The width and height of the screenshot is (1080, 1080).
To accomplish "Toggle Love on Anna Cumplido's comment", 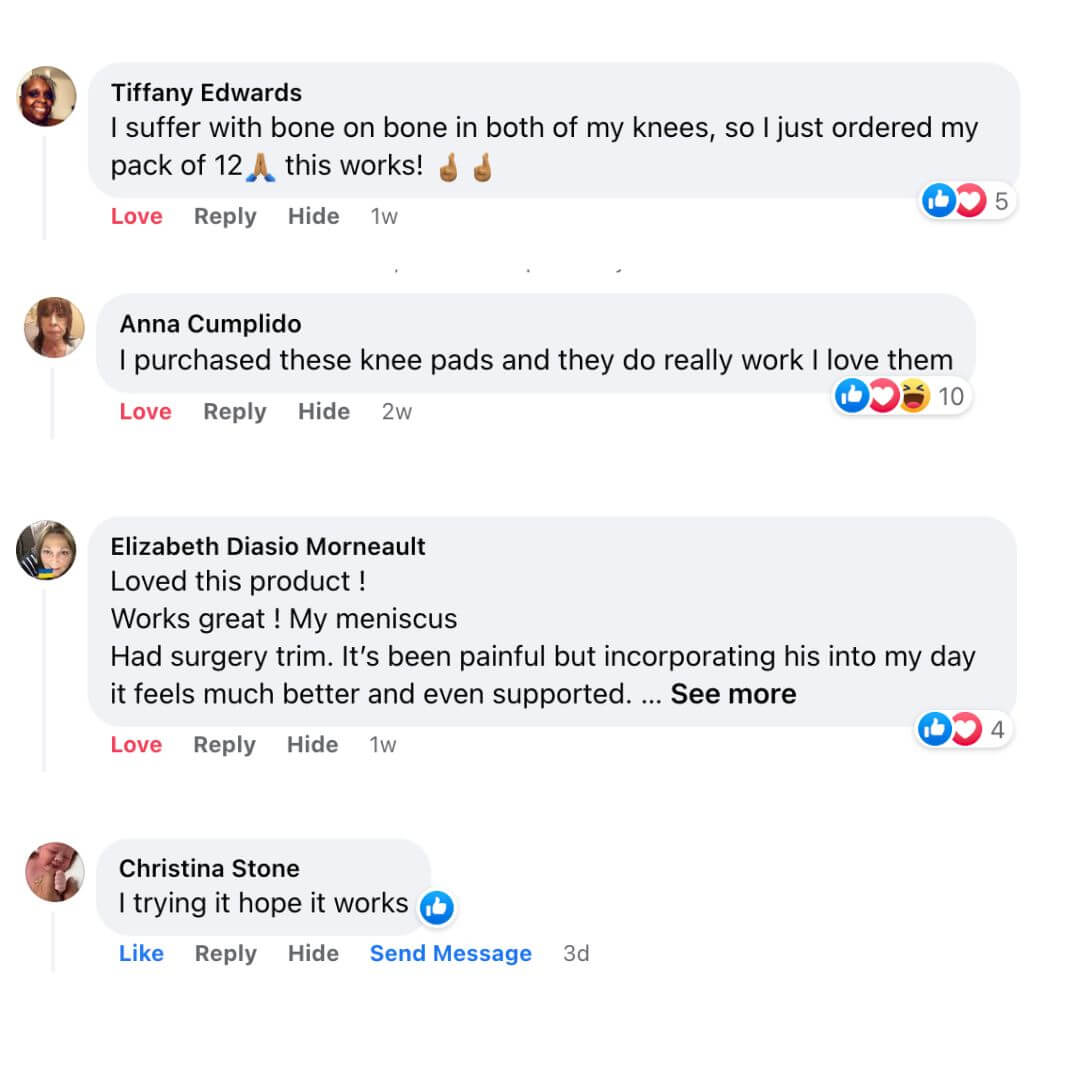I will click(145, 411).
